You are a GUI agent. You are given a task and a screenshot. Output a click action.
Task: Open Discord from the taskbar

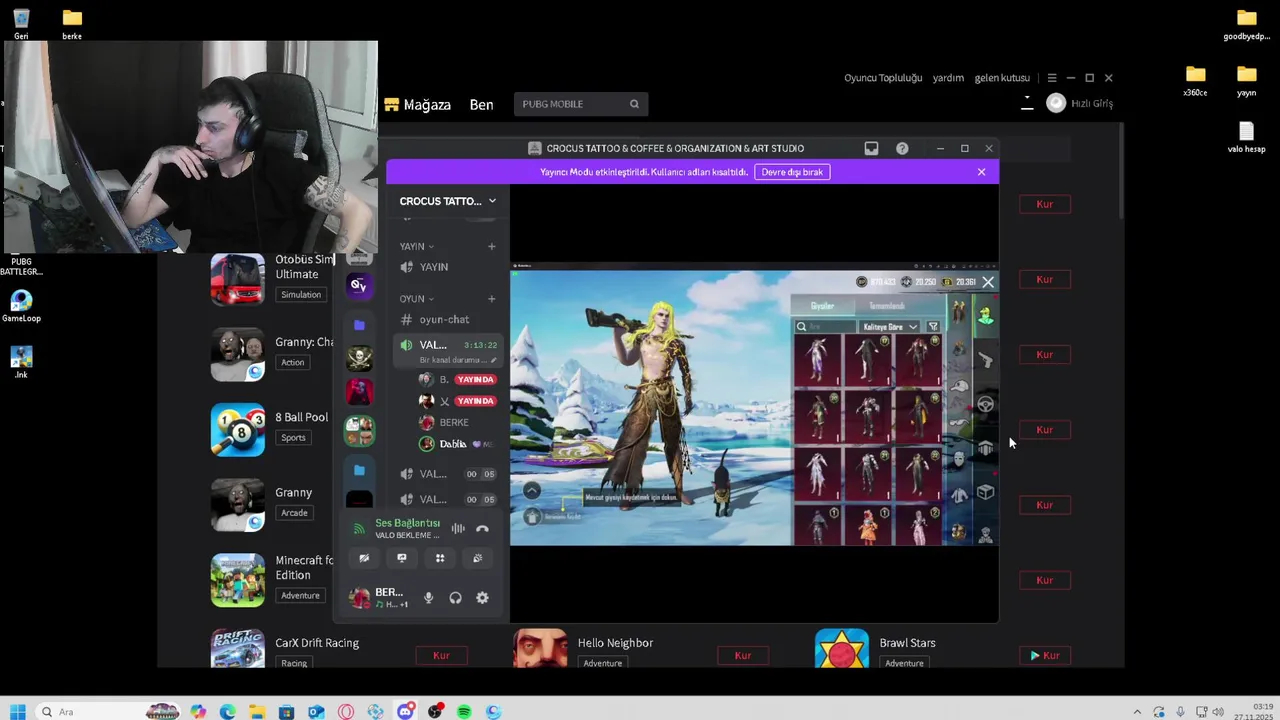coord(405,712)
